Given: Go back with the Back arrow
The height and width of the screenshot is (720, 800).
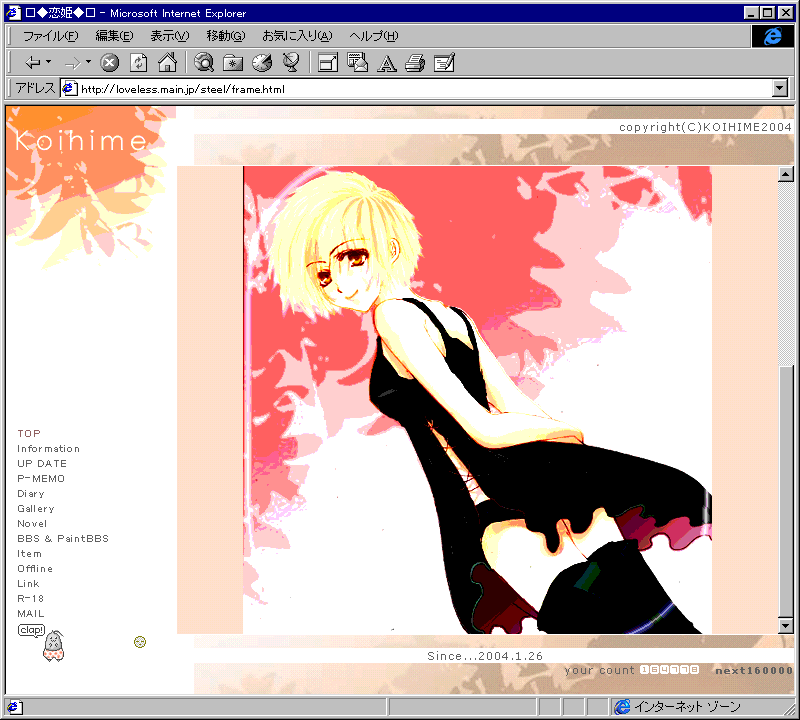Looking at the screenshot, I should [33, 63].
